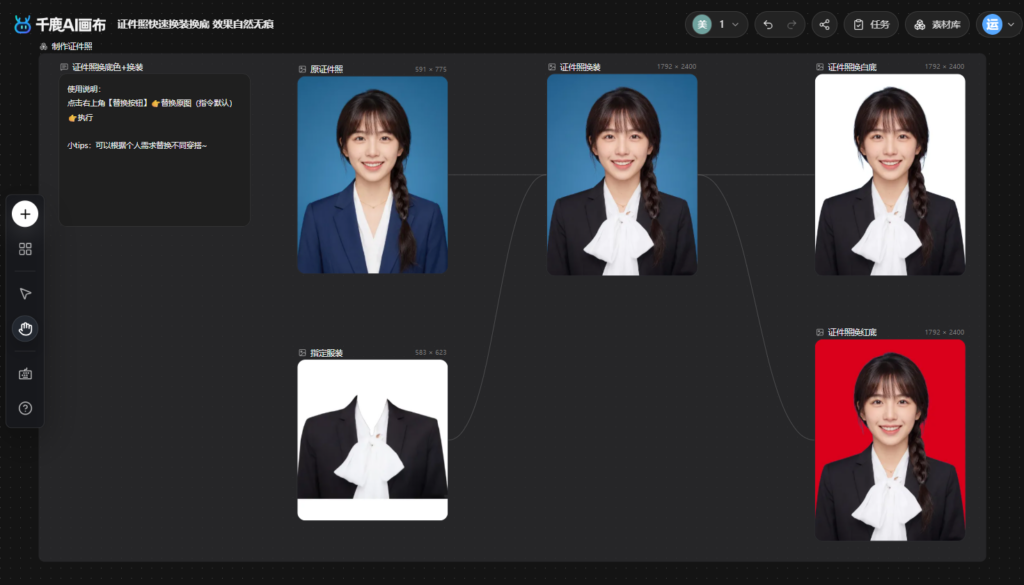The image size is (1024, 585).
Task: Expand the user avatar menu chevron
Action: tap(1011, 25)
